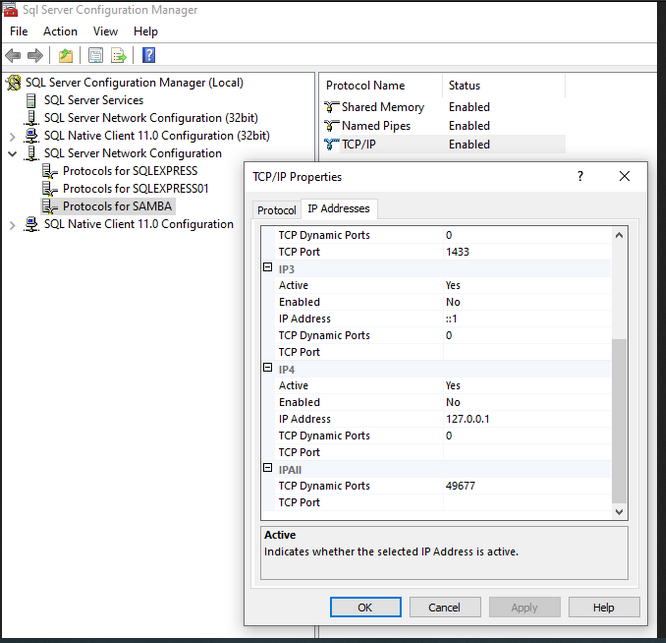Collapse the IP4 section

[x=268, y=367]
